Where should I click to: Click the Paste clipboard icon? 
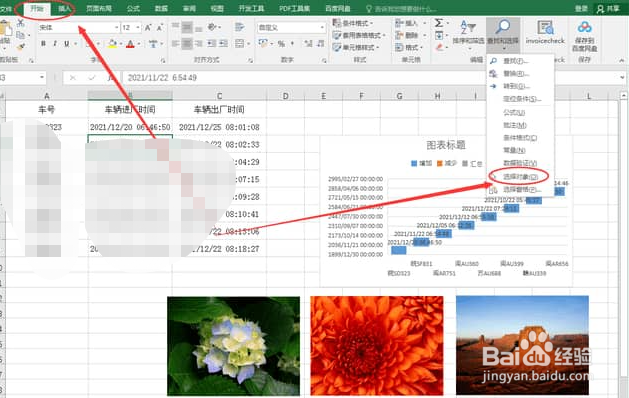click(5, 29)
